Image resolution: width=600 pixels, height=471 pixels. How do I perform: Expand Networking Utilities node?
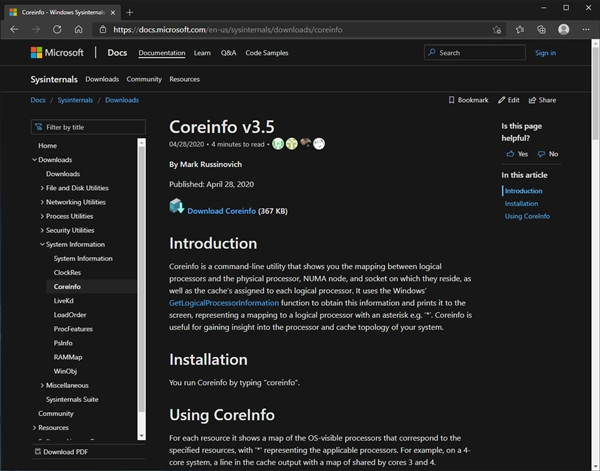pos(42,202)
